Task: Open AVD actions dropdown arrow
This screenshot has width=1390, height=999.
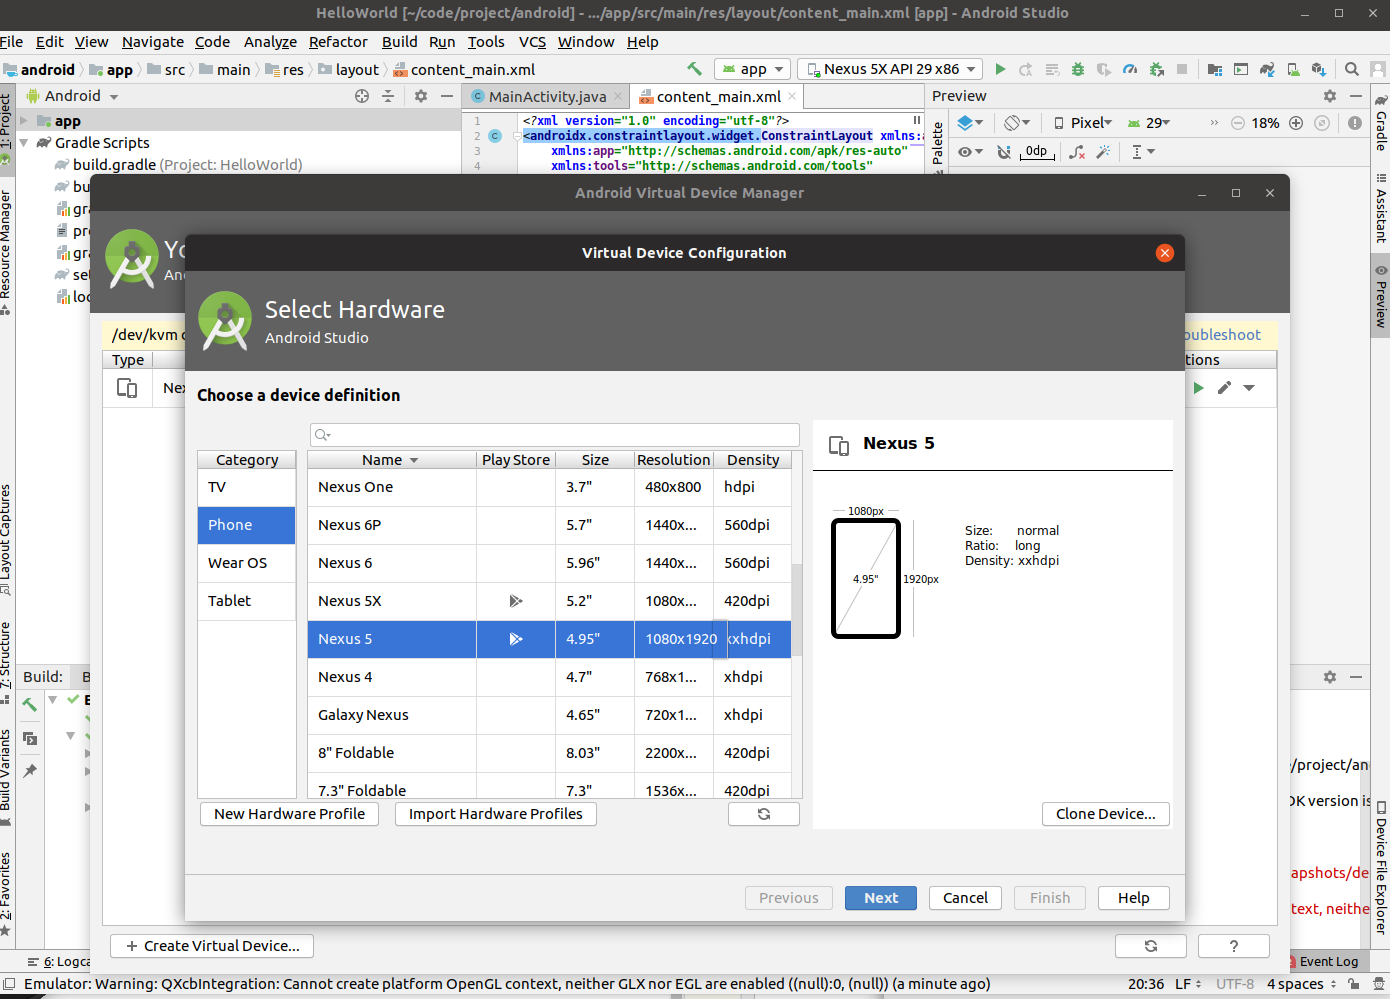Action: pos(1249,388)
